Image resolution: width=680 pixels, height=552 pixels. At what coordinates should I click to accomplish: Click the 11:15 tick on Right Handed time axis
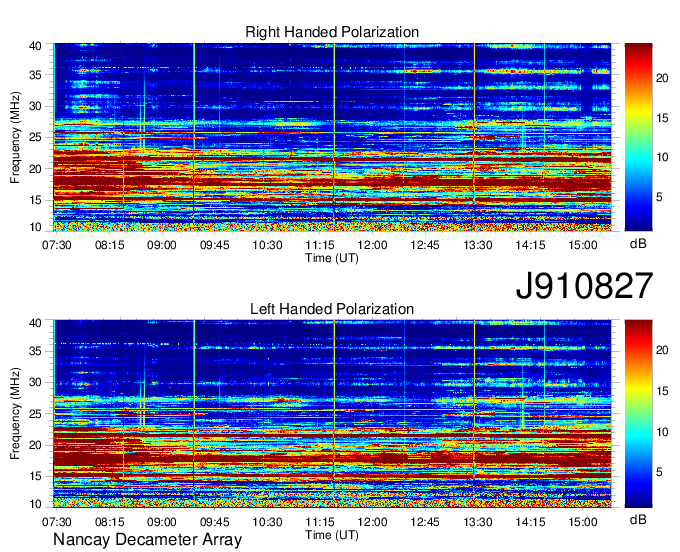[320, 245]
